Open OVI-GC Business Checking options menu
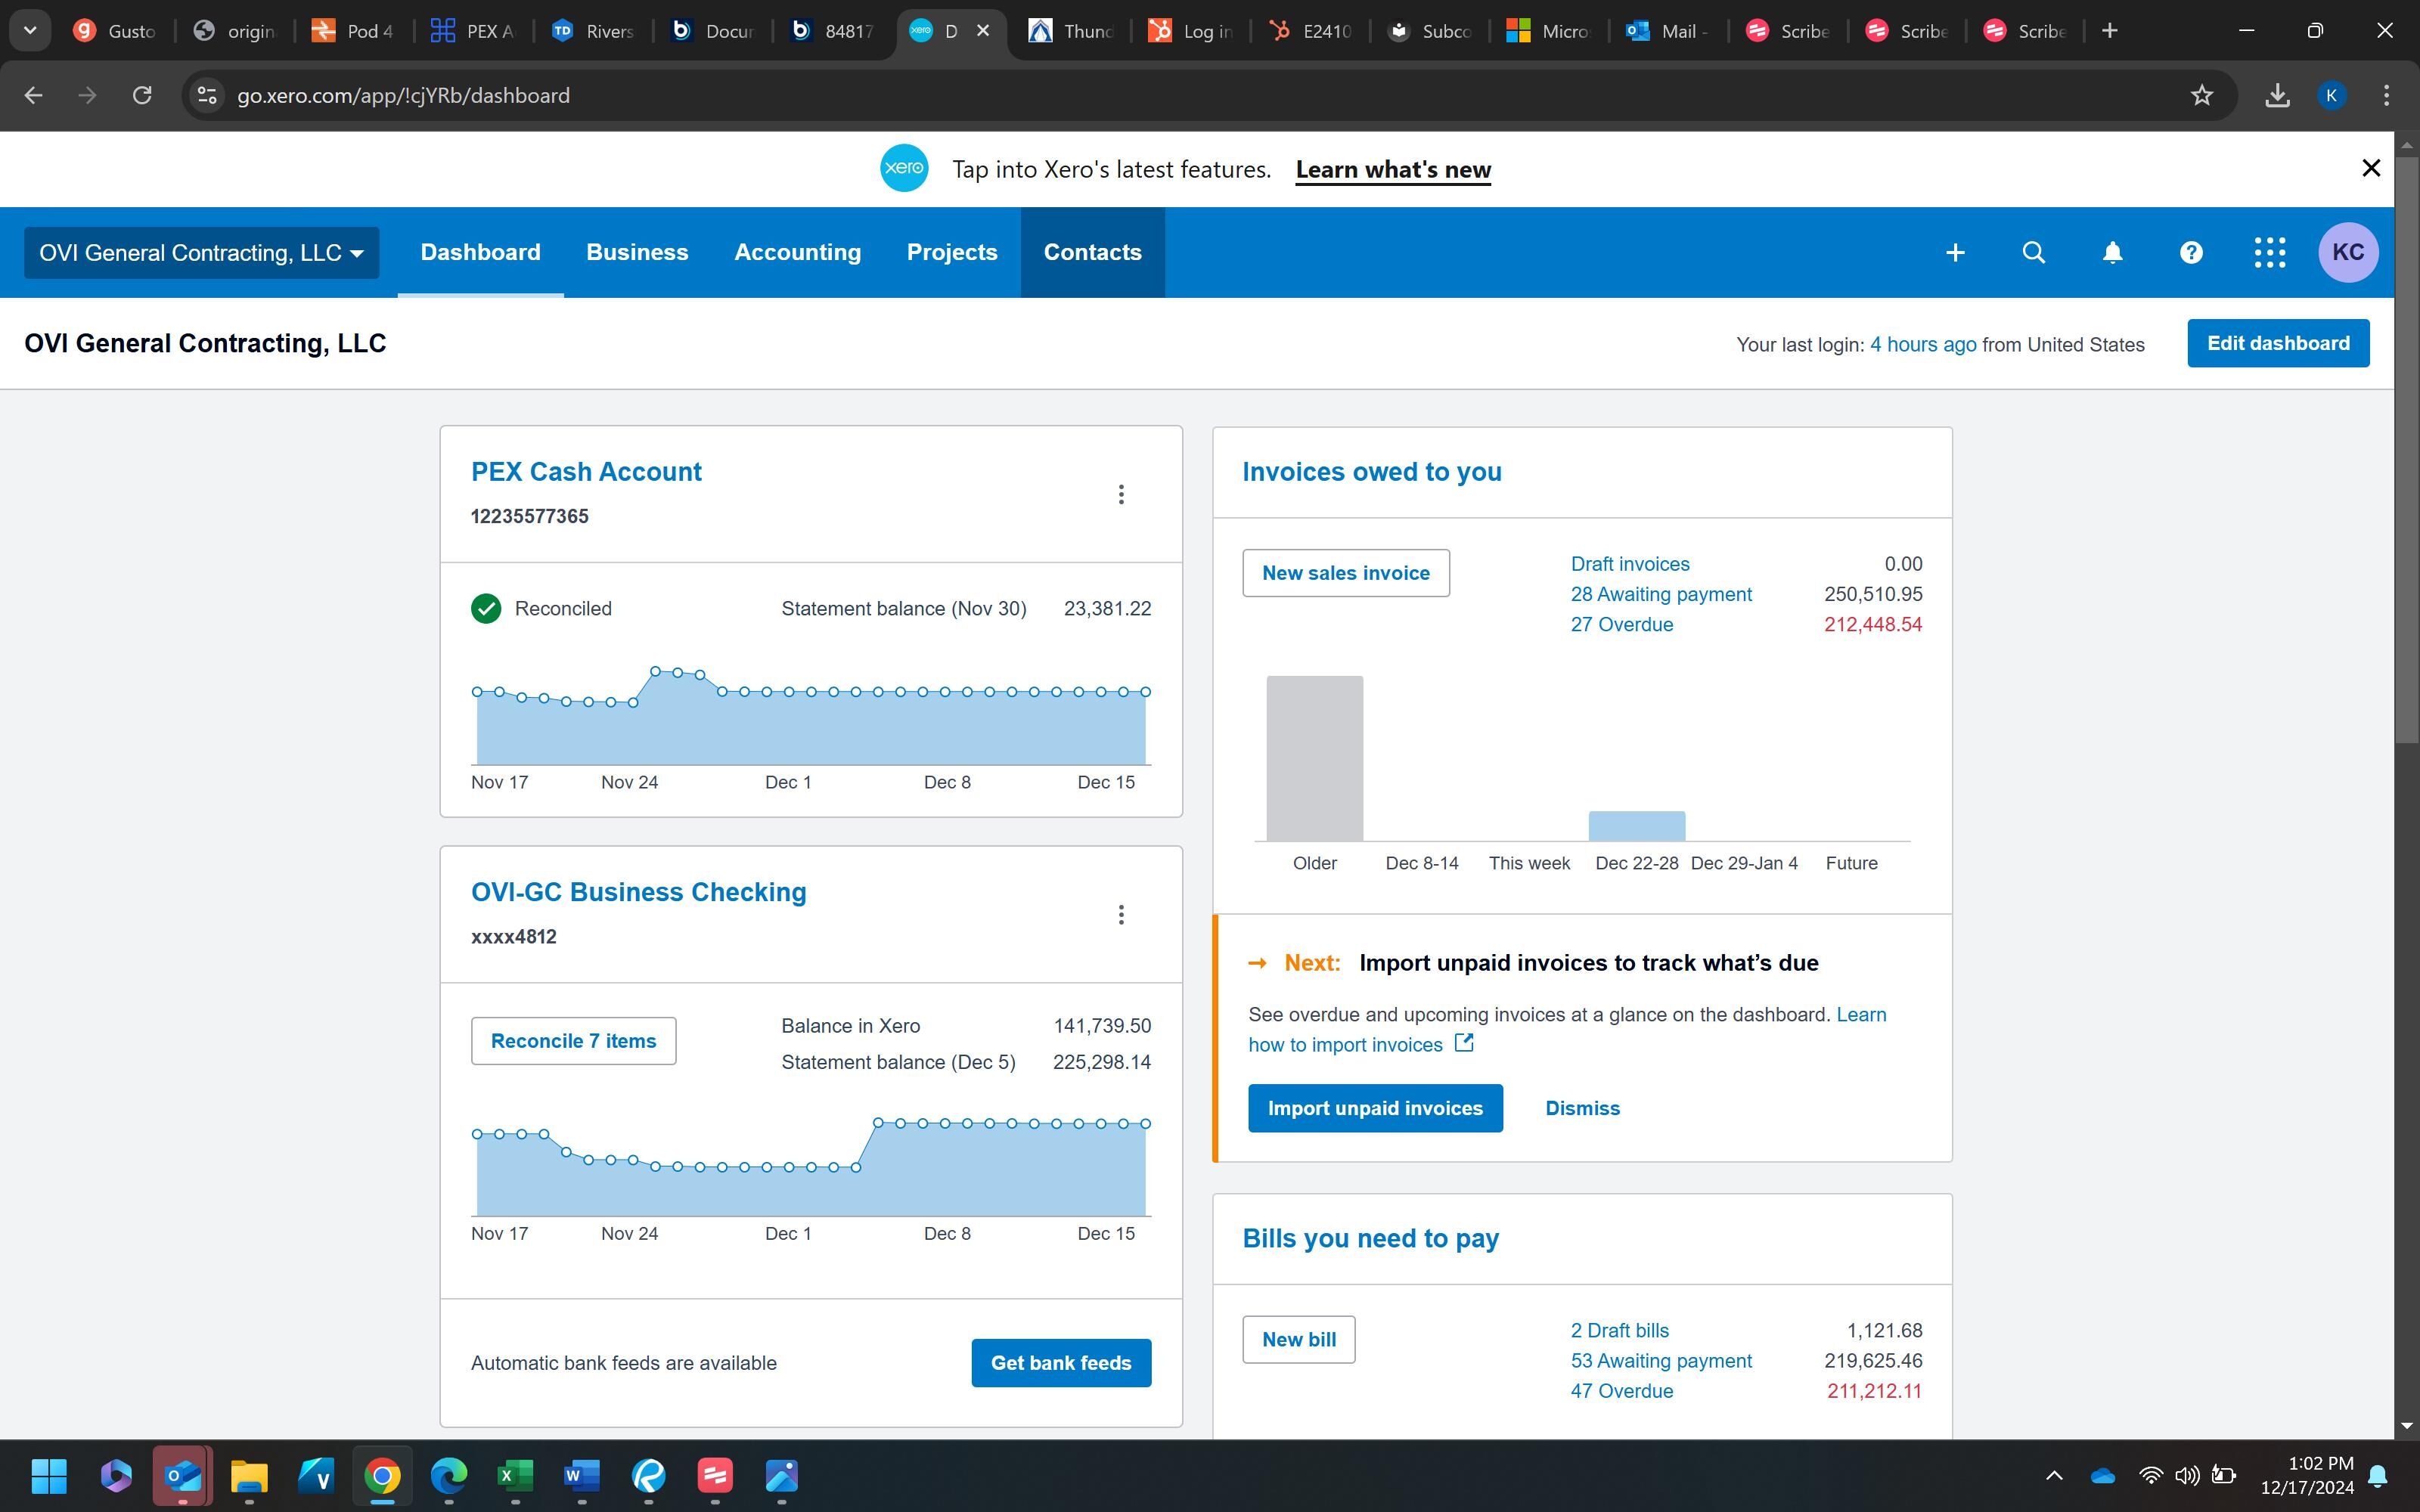Viewport: 2420px width, 1512px height. [x=1121, y=915]
